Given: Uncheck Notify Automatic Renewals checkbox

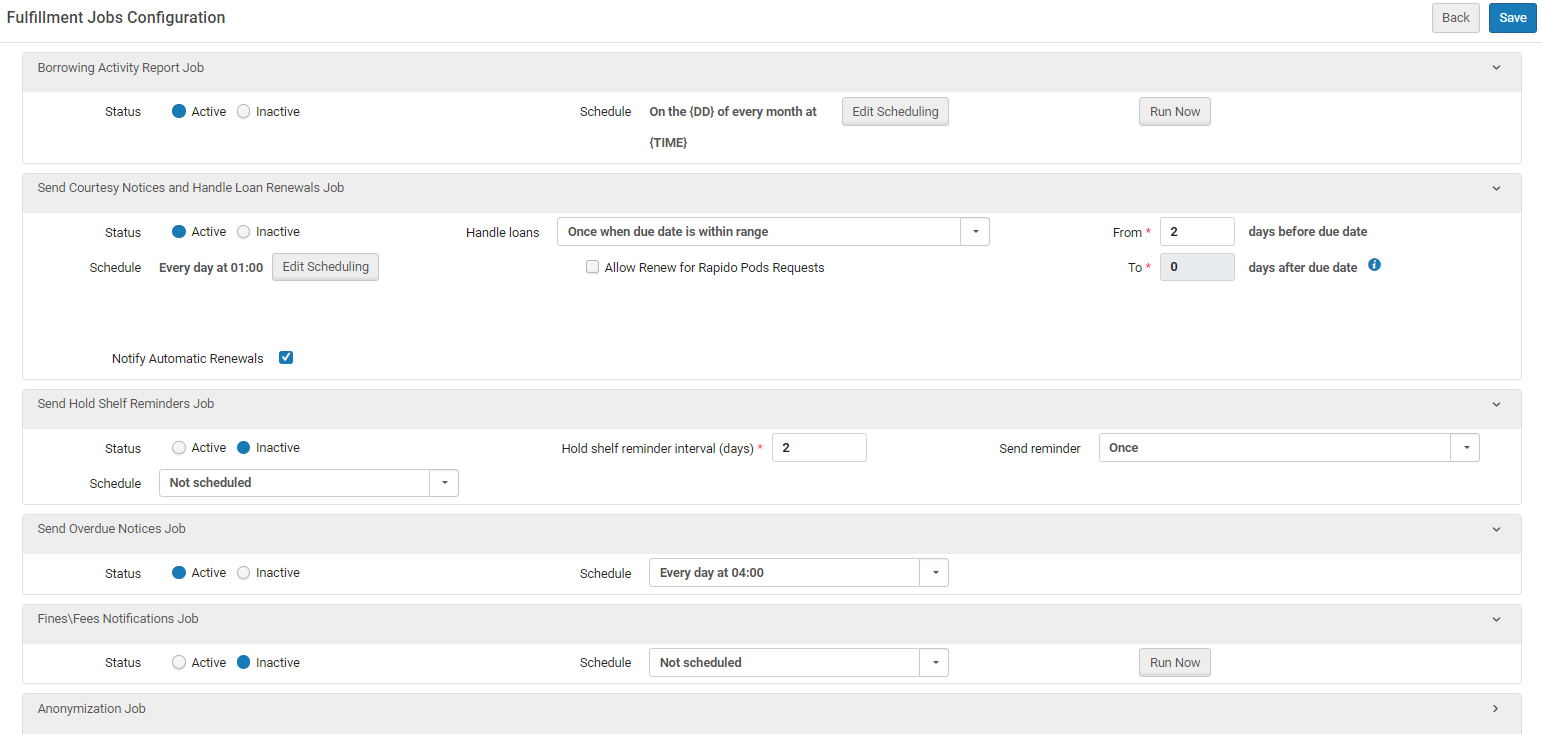Looking at the screenshot, I should click(286, 358).
